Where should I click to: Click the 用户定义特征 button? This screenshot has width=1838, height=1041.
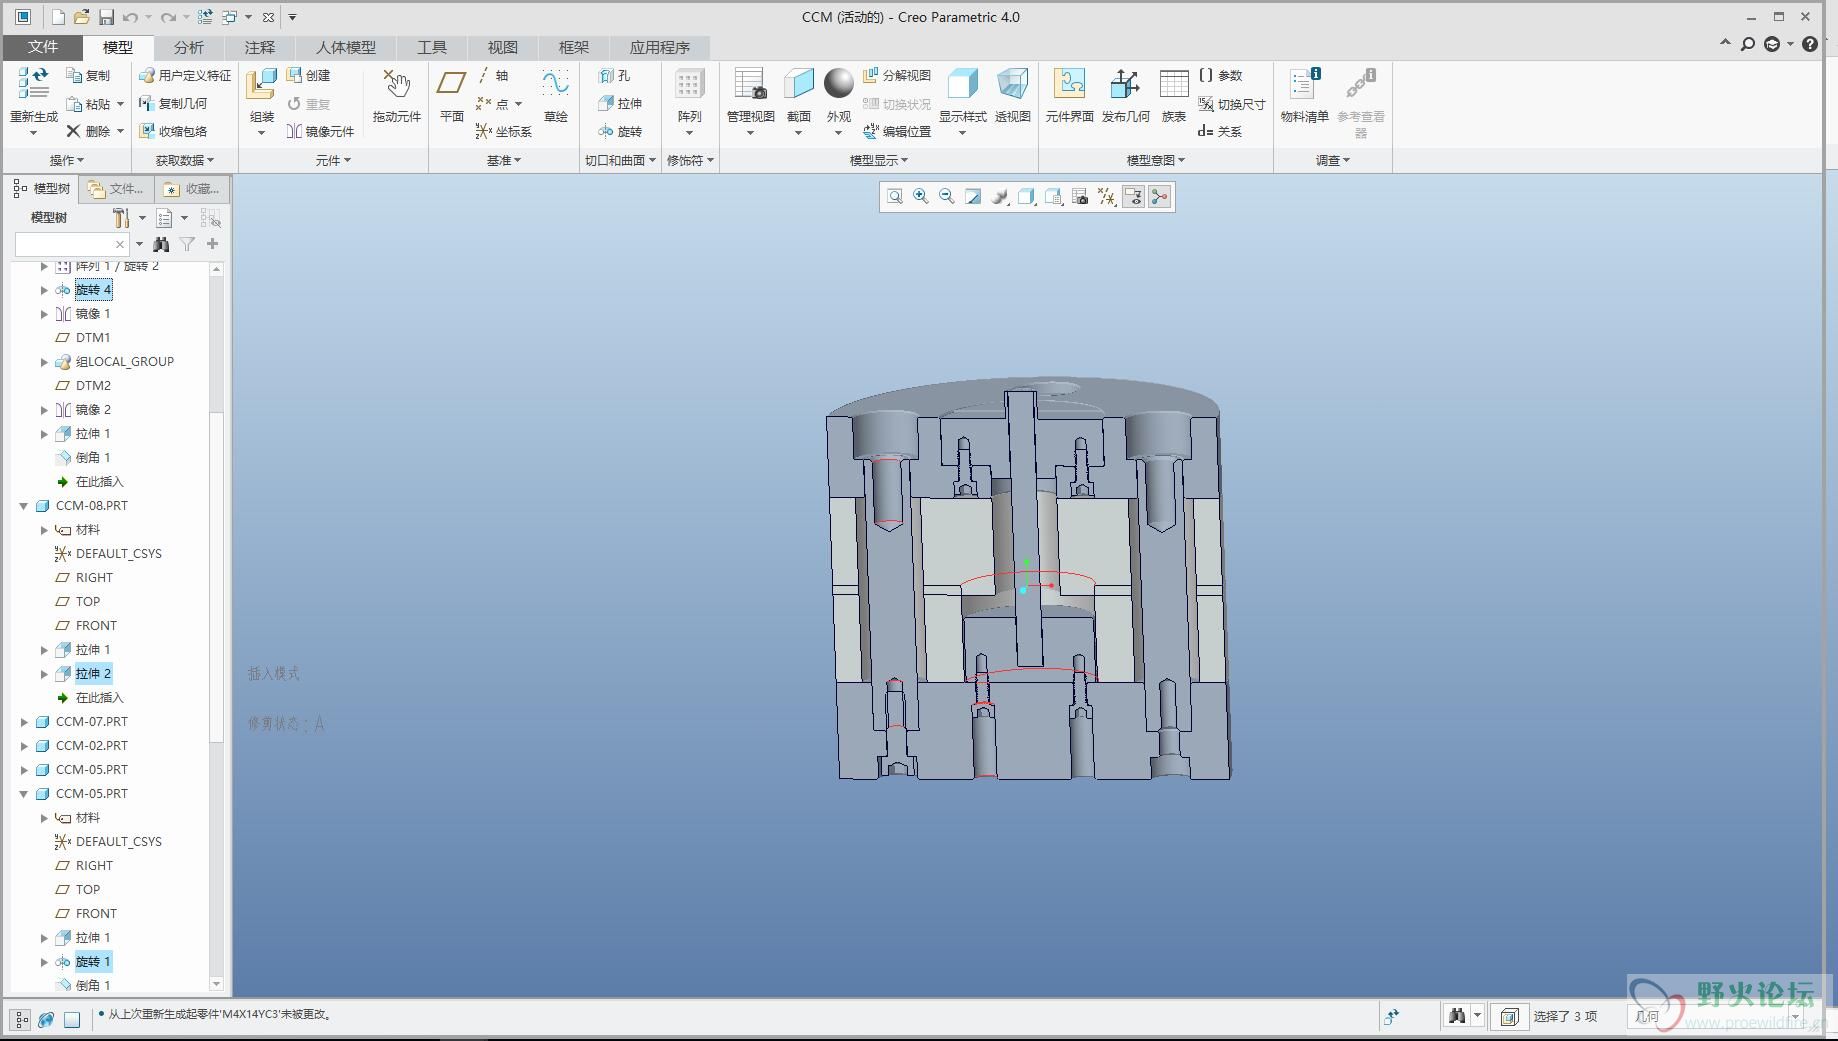pyautogui.click(x=185, y=76)
